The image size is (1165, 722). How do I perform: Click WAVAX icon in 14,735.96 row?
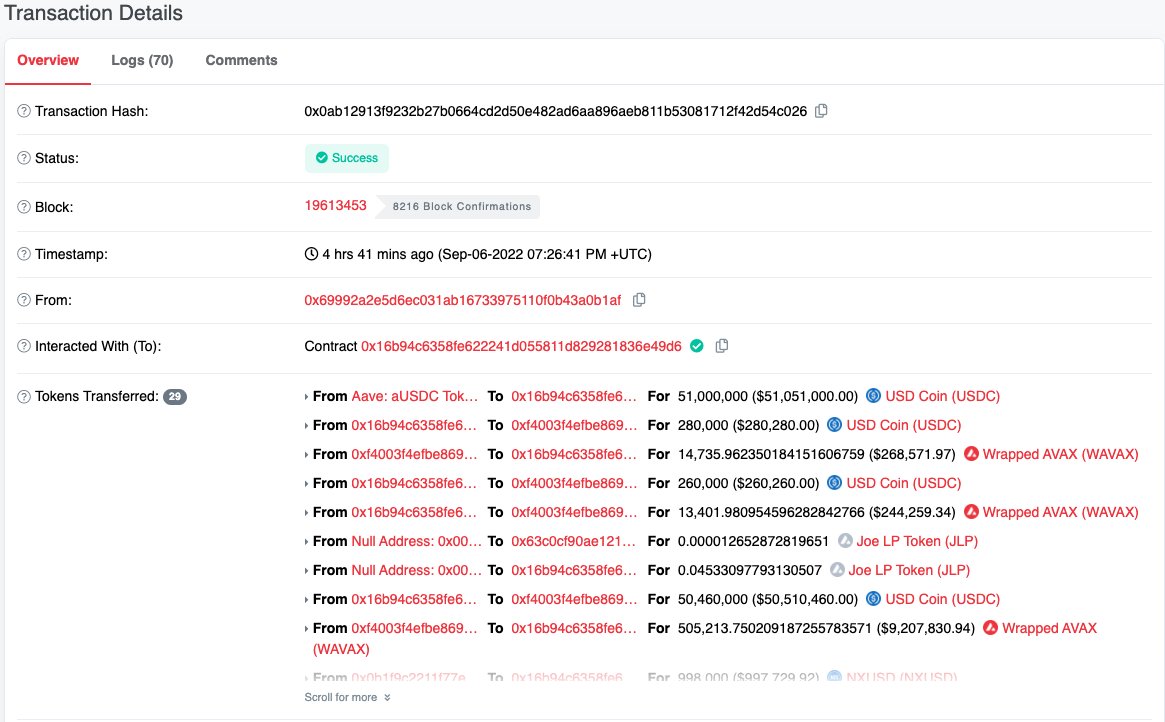click(x=971, y=454)
